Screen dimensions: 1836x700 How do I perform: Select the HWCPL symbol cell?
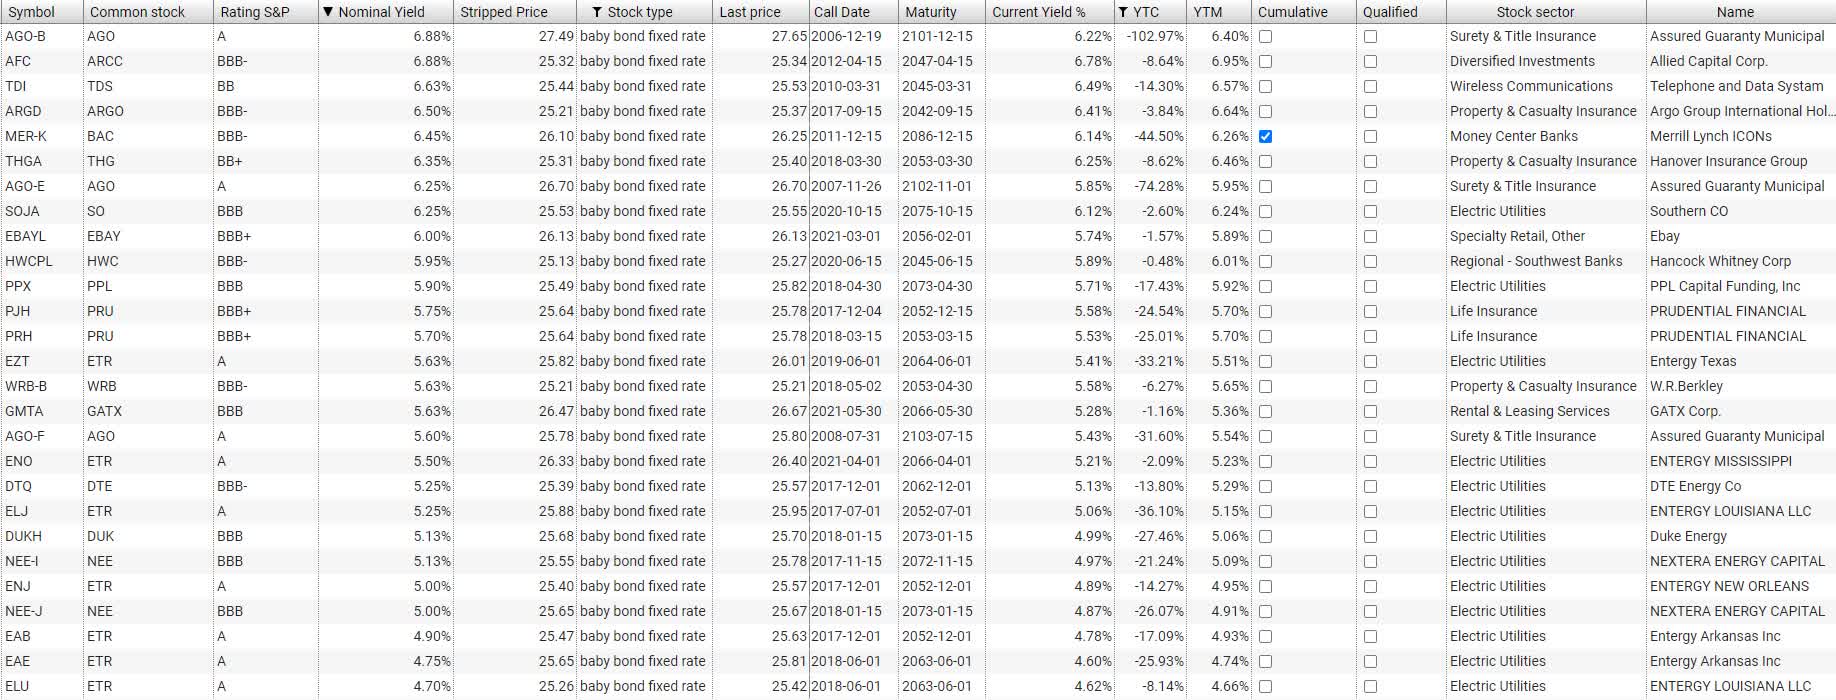[41, 261]
